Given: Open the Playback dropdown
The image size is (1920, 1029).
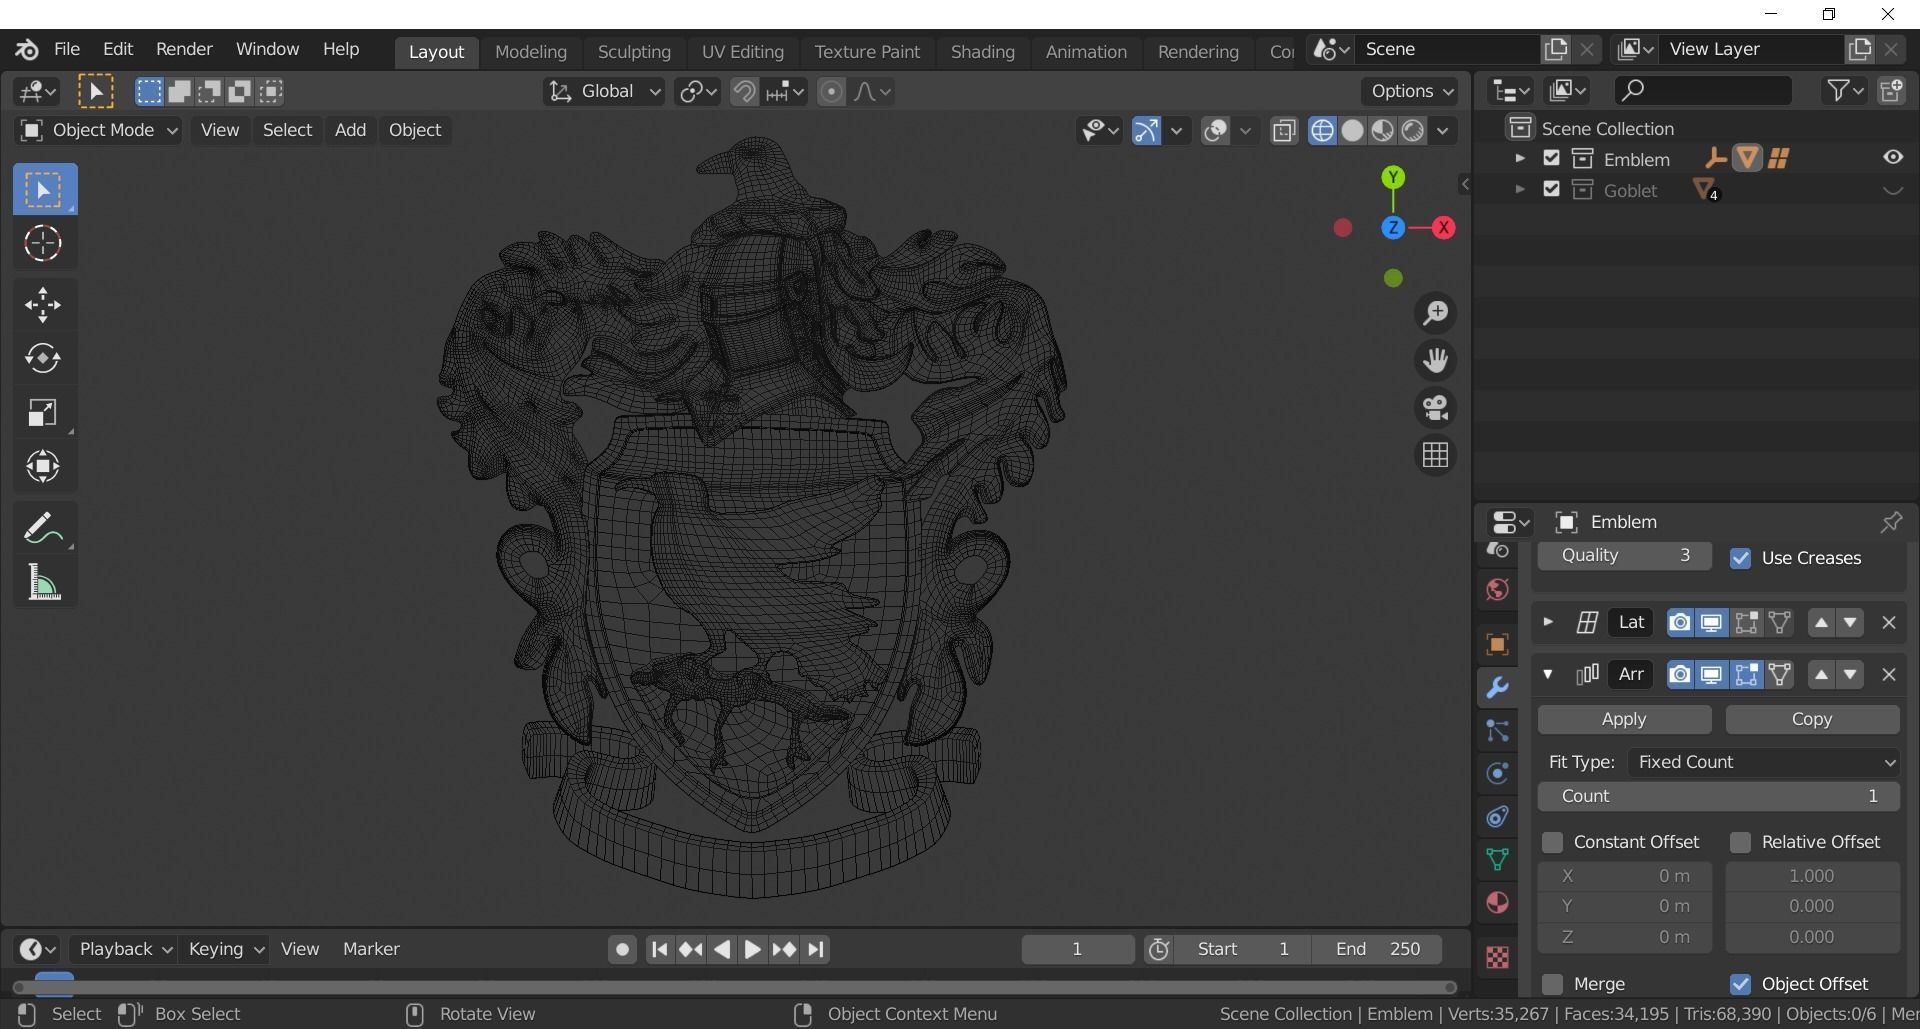Looking at the screenshot, I should pos(125,949).
